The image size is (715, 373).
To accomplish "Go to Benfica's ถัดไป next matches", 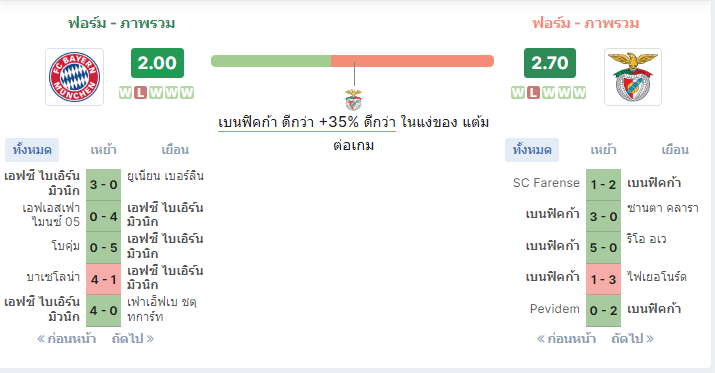I will [632, 339].
